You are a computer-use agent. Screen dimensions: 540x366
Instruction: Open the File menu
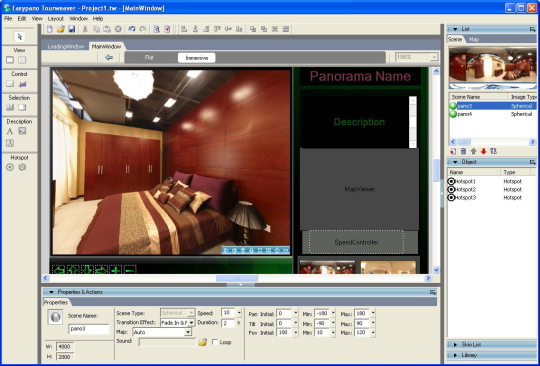pyautogui.click(x=8, y=19)
